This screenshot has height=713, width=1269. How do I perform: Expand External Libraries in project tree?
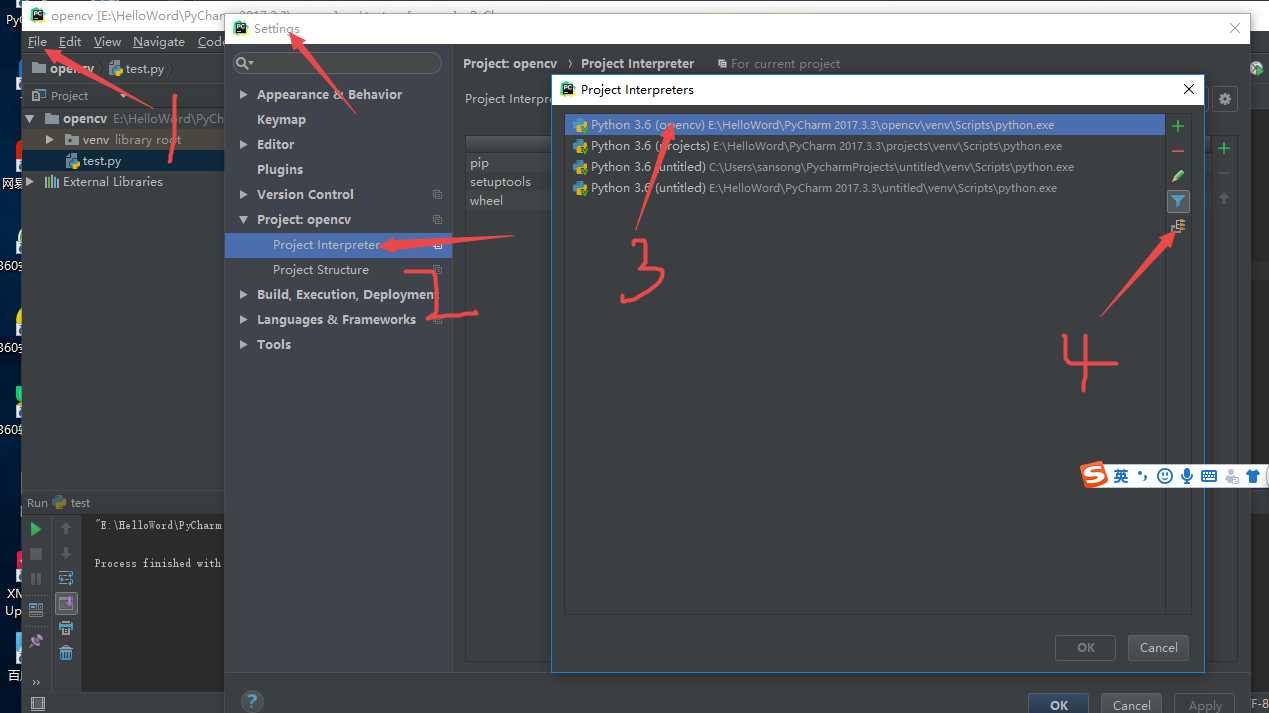pos(30,182)
